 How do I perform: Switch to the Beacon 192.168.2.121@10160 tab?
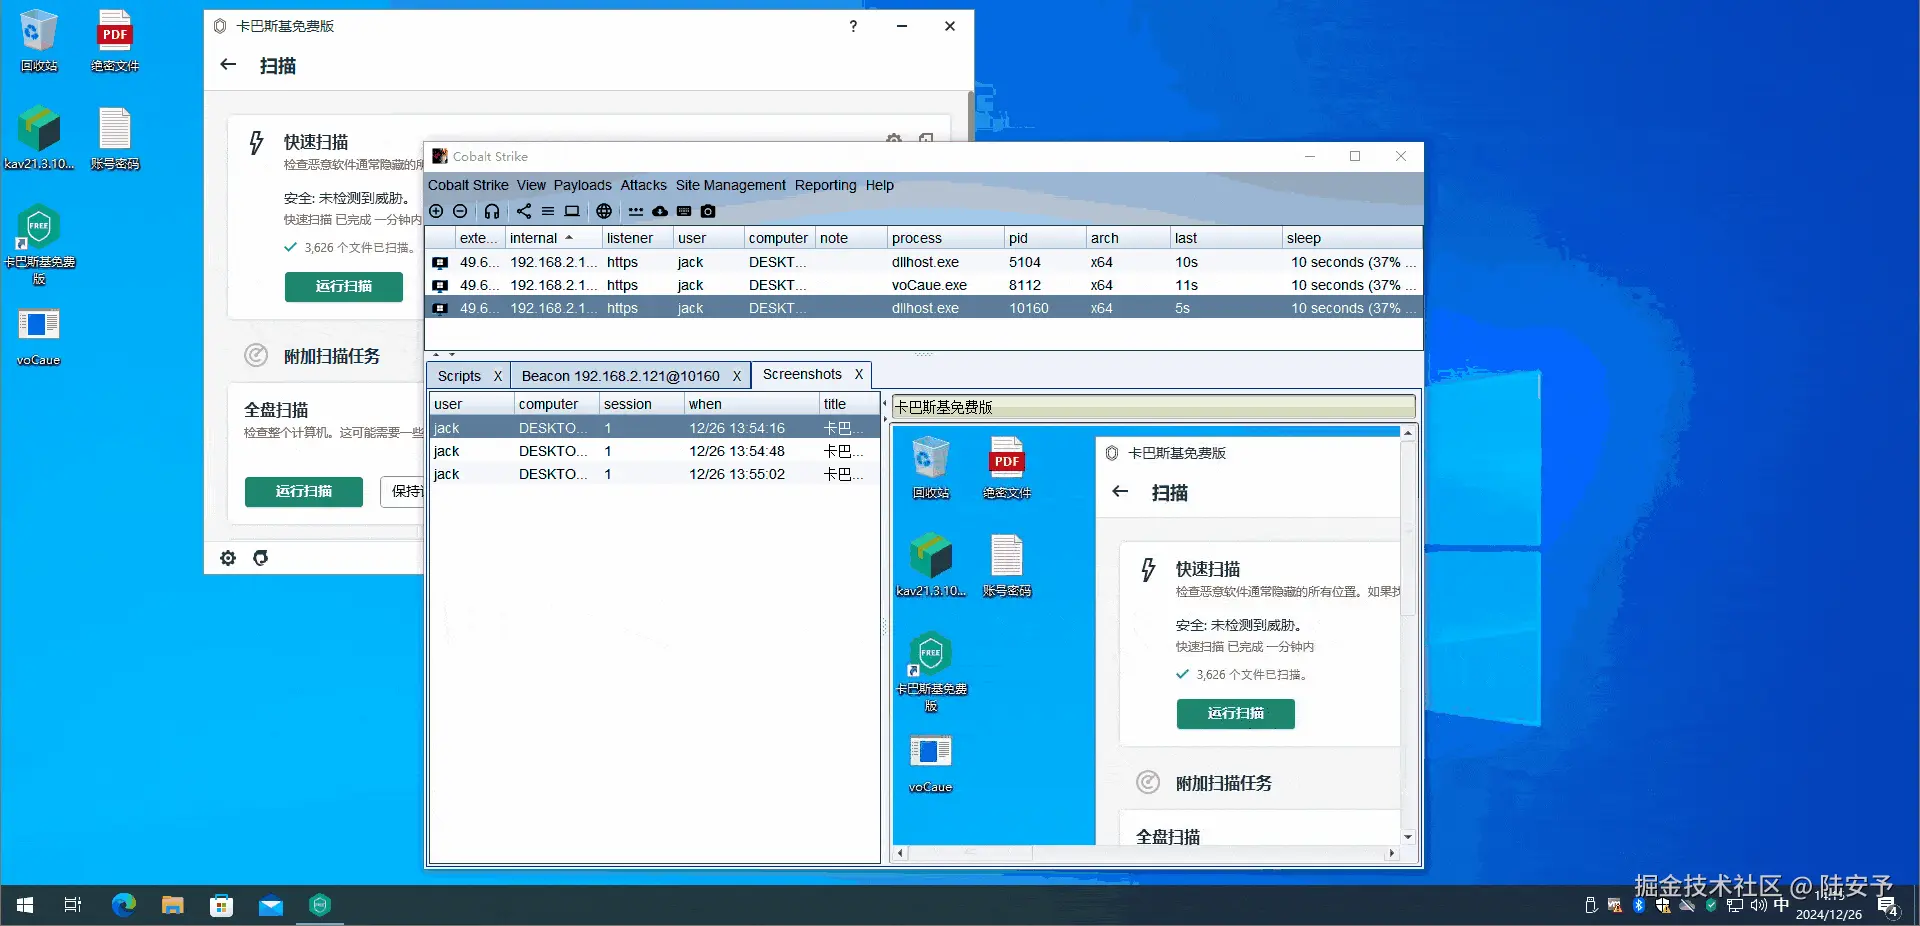(621, 376)
